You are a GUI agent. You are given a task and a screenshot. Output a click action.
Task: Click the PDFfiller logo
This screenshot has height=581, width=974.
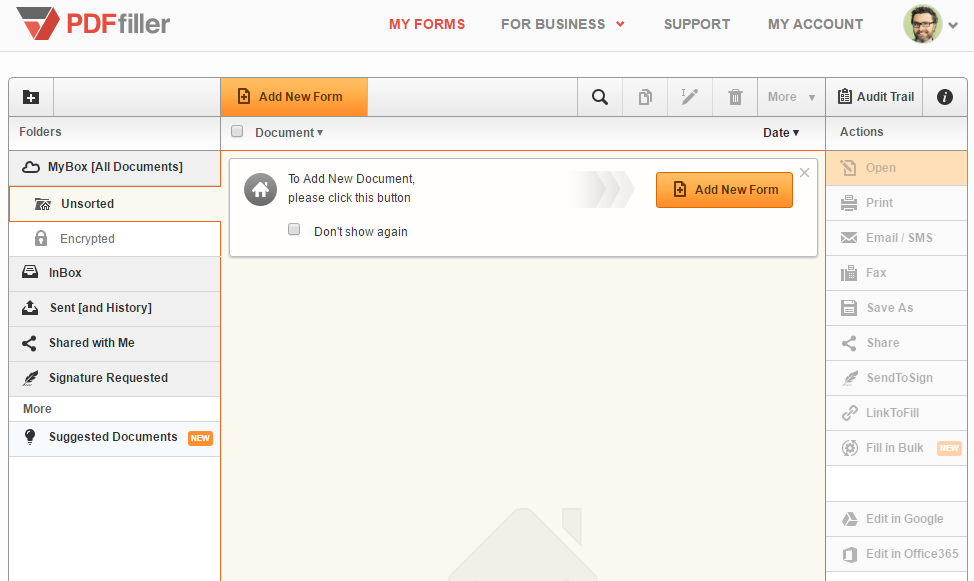(93, 23)
